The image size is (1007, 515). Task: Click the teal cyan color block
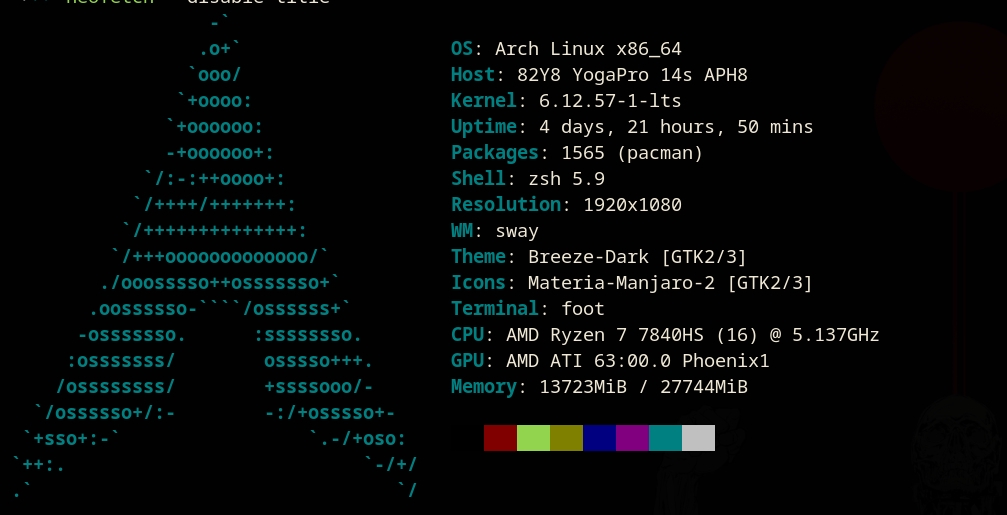pos(665,438)
